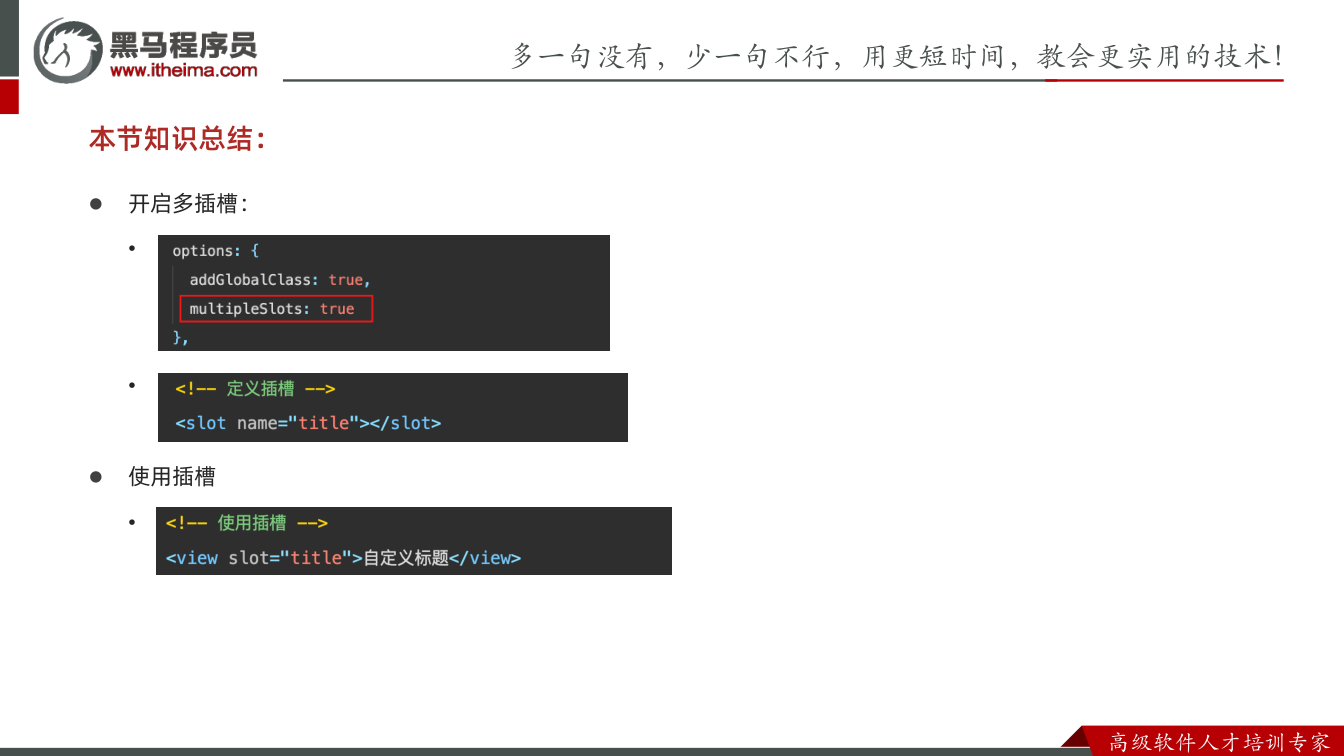Select the heading 本节知识总结
This screenshot has width=1344, height=756.
177,139
